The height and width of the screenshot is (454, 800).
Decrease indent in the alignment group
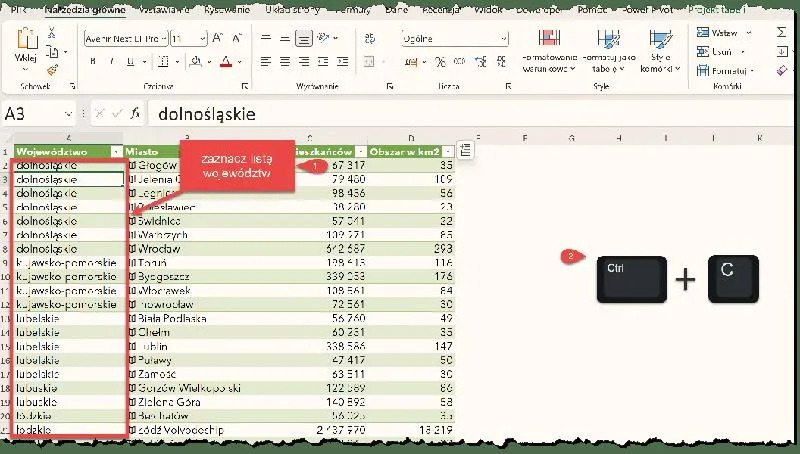click(x=323, y=62)
